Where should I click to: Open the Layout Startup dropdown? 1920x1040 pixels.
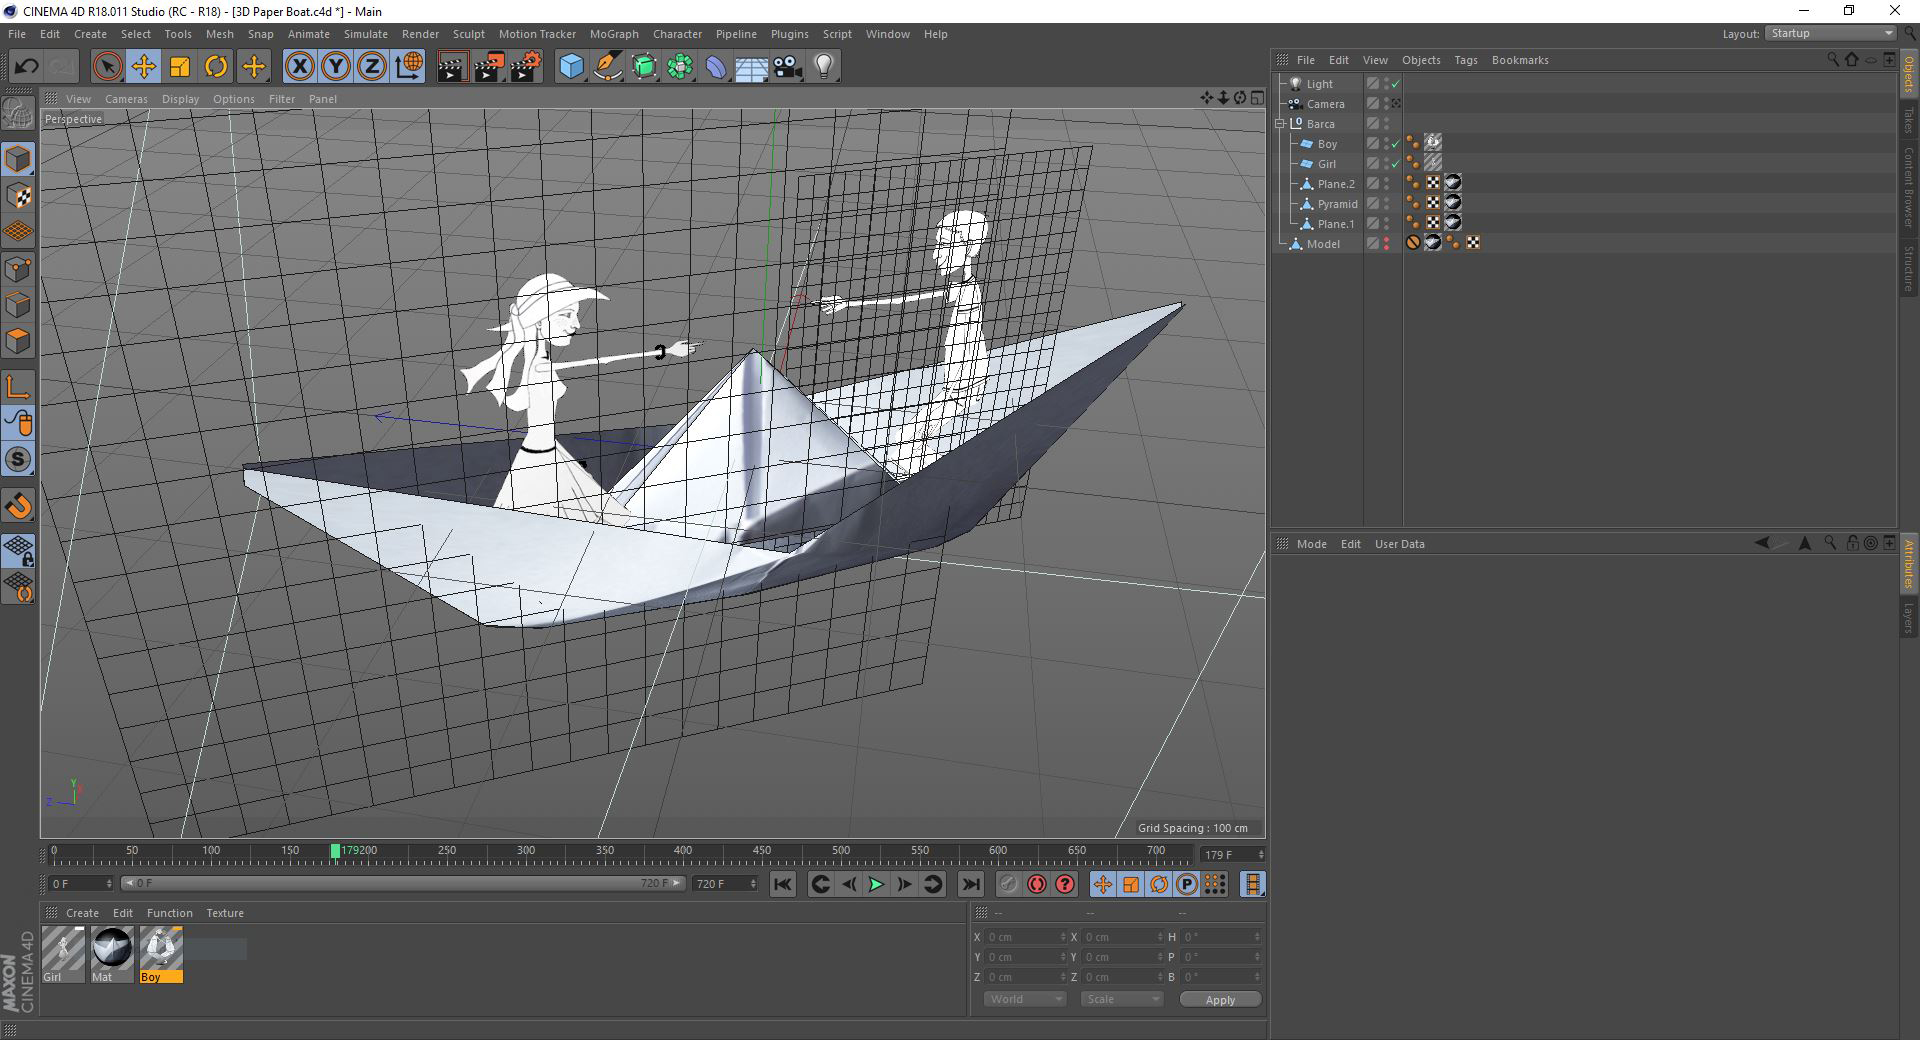point(1830,33)
